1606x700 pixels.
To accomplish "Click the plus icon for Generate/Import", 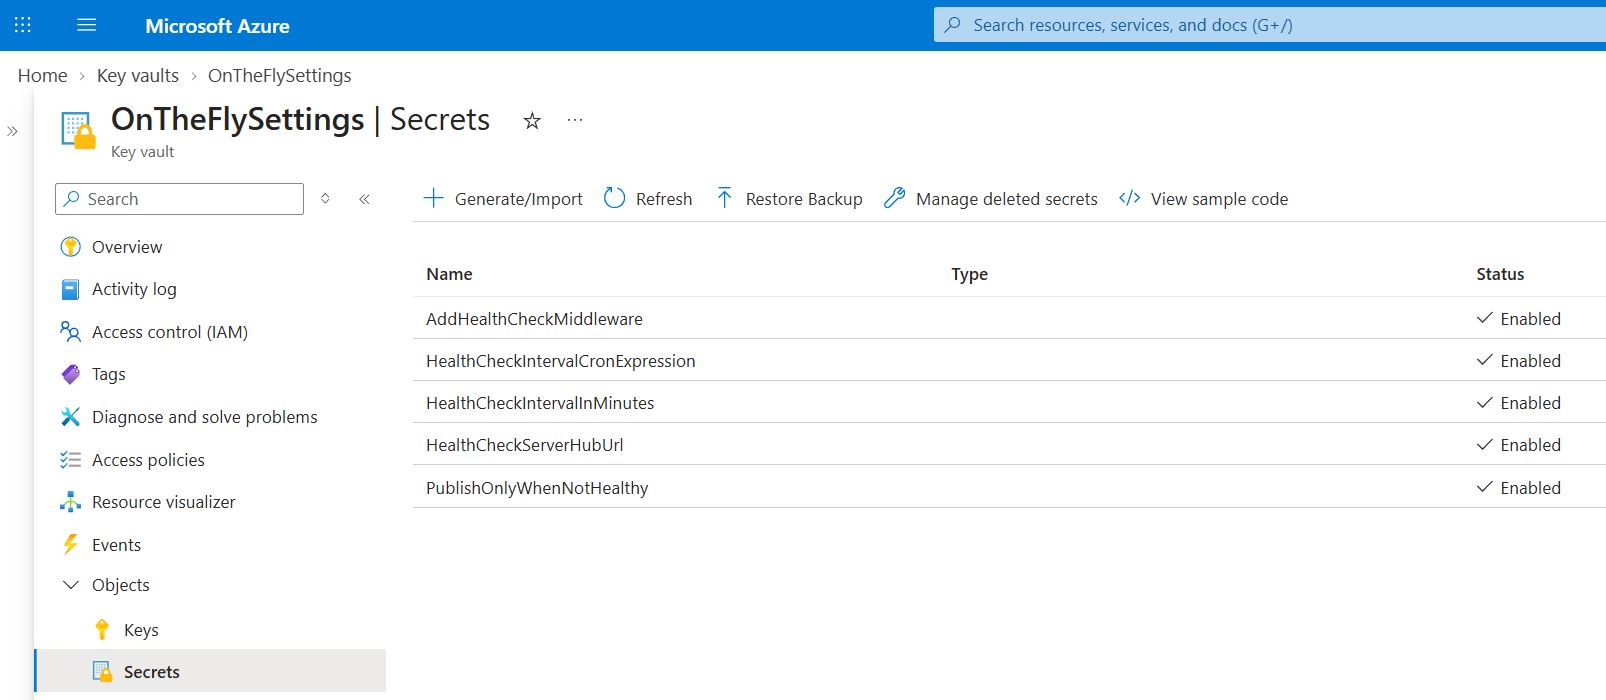I will point(433,198).
